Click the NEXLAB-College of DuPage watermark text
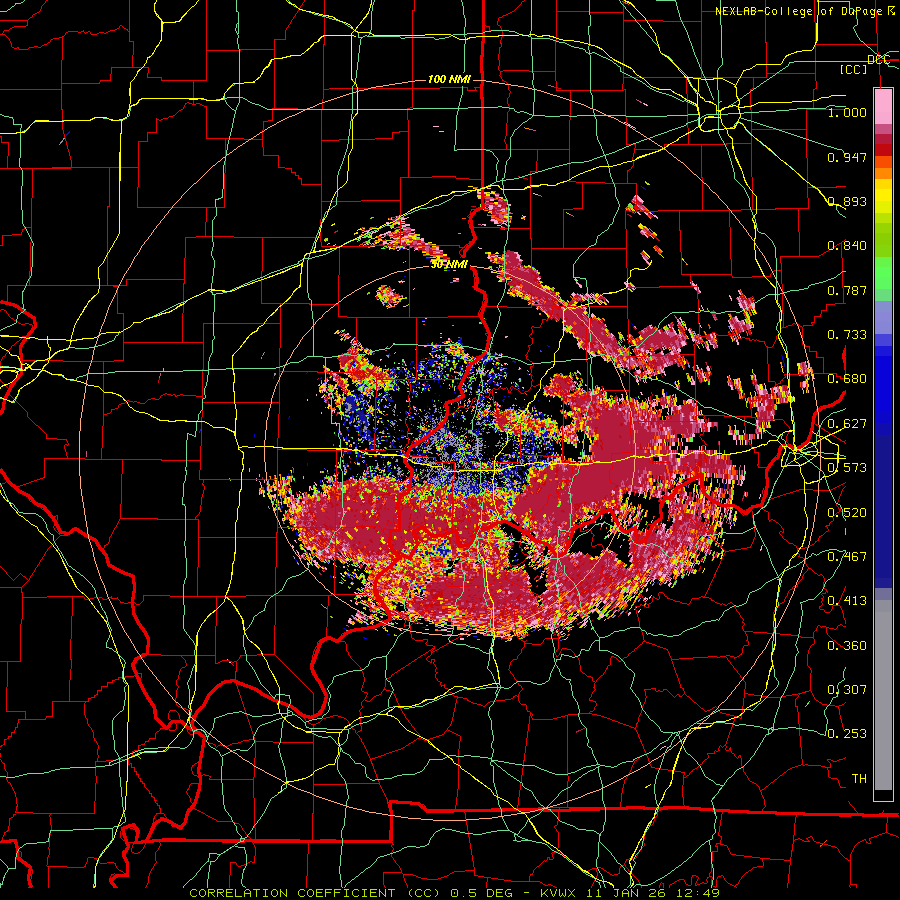Image resolution: width=900 pixels, height=900 pixels. tap(807, 11)
